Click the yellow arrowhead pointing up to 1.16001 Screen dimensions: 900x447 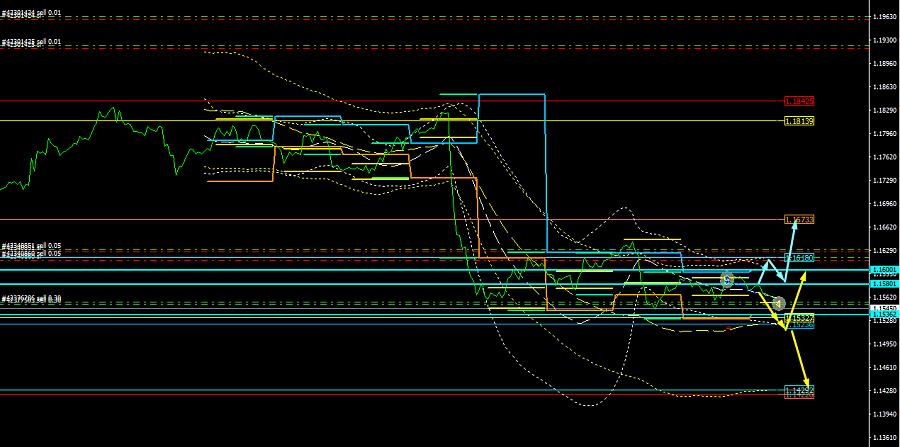pos(803,273)
